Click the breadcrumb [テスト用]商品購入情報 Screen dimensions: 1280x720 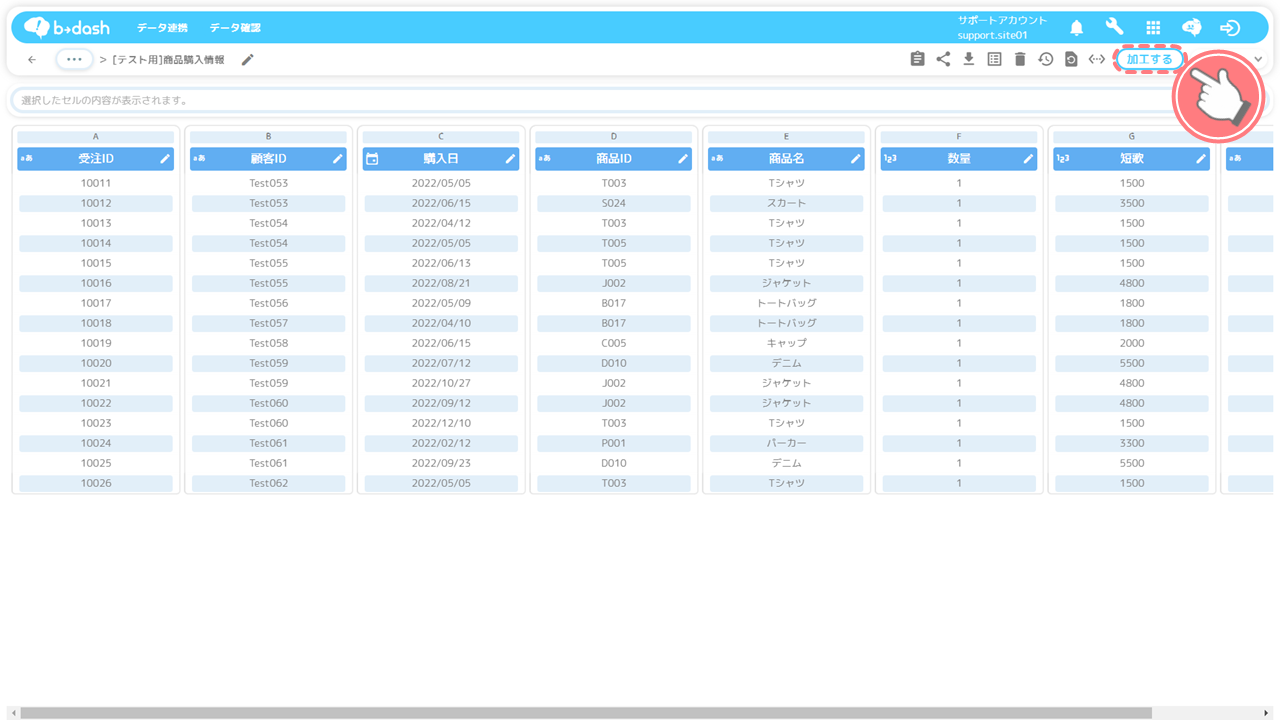(x=168, y=60)
